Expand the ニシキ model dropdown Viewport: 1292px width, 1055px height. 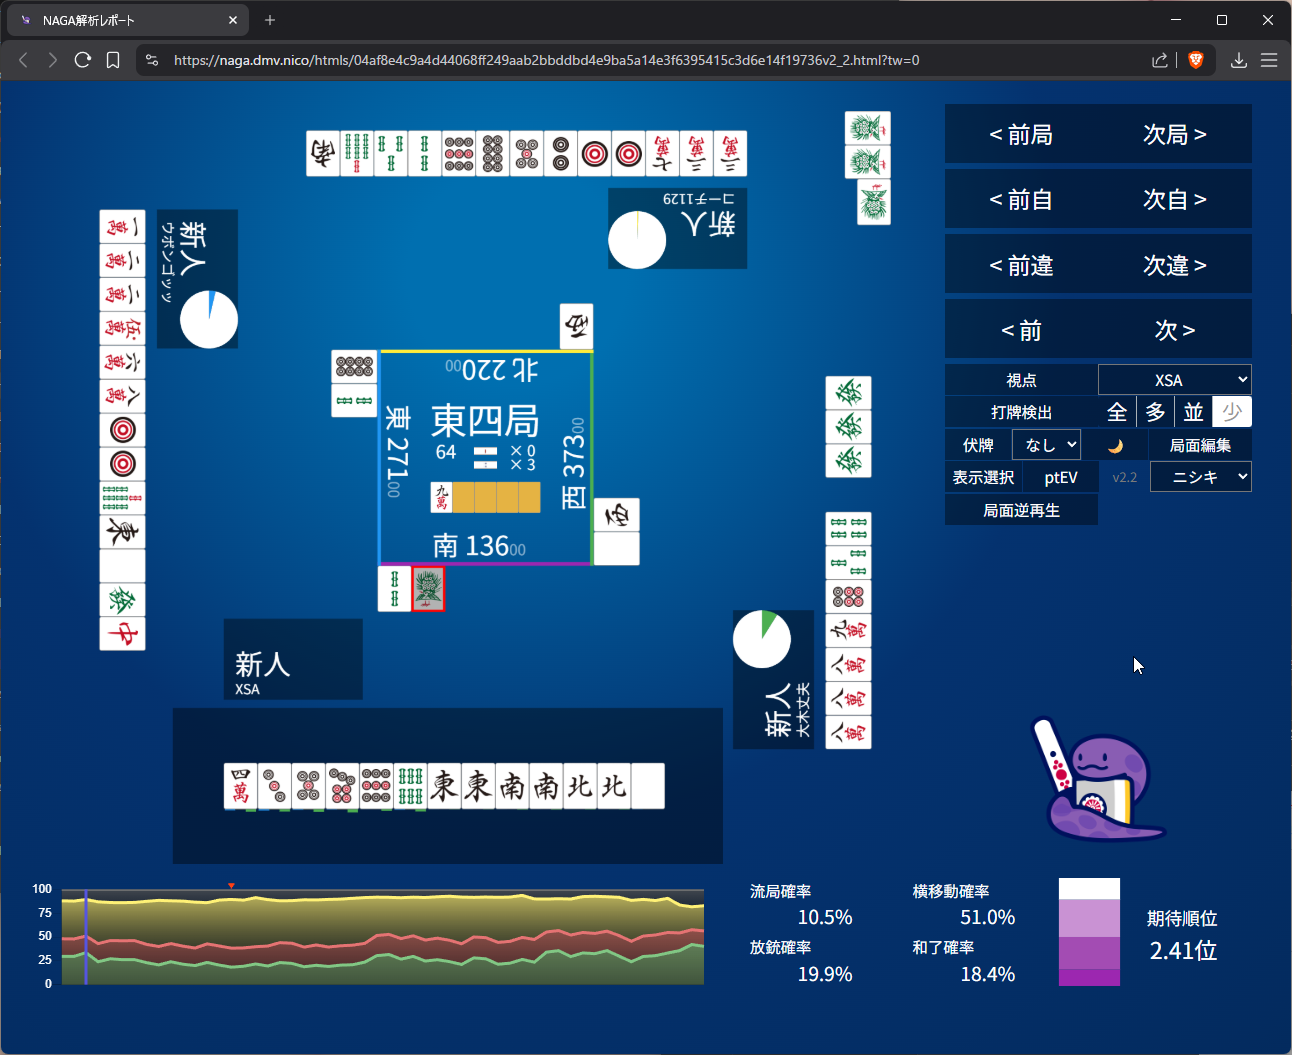click(x=1200, y=477)
